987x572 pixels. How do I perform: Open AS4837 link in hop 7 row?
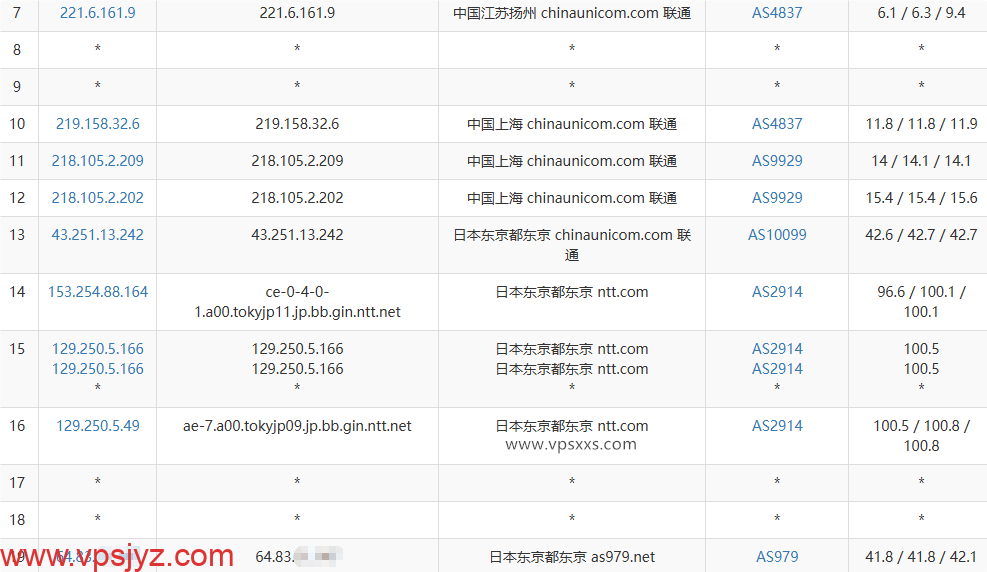click(x=777, y=13)
